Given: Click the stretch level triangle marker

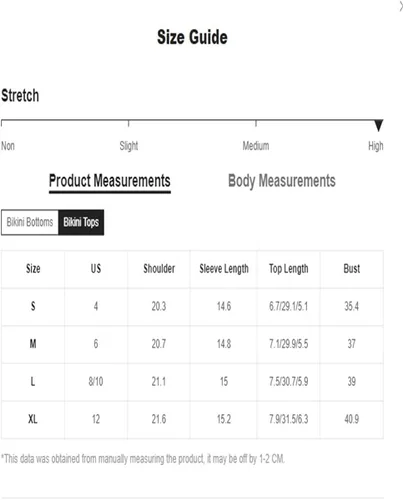Looking at the screenshot, I should pyautogui.click(x=378, y=125).
